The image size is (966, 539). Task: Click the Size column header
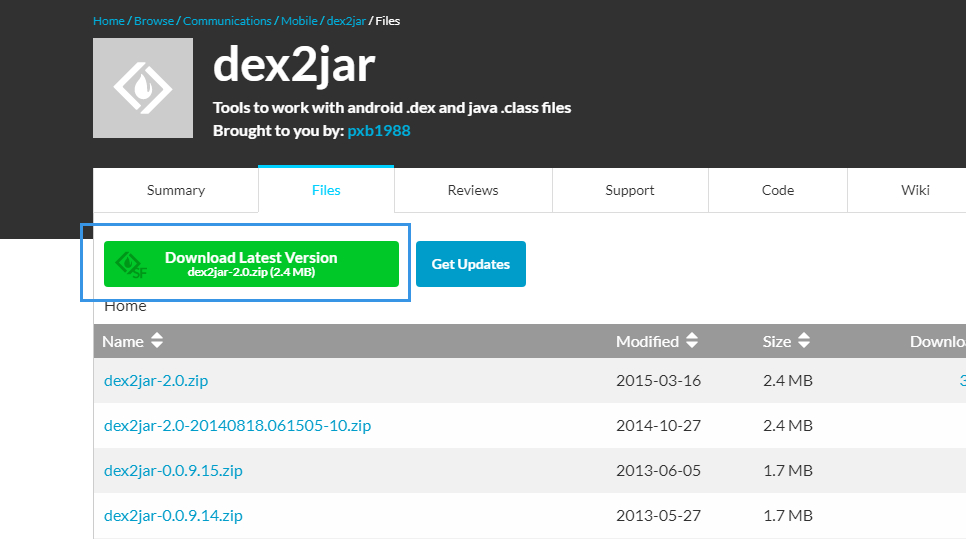[x=777, y=341]
